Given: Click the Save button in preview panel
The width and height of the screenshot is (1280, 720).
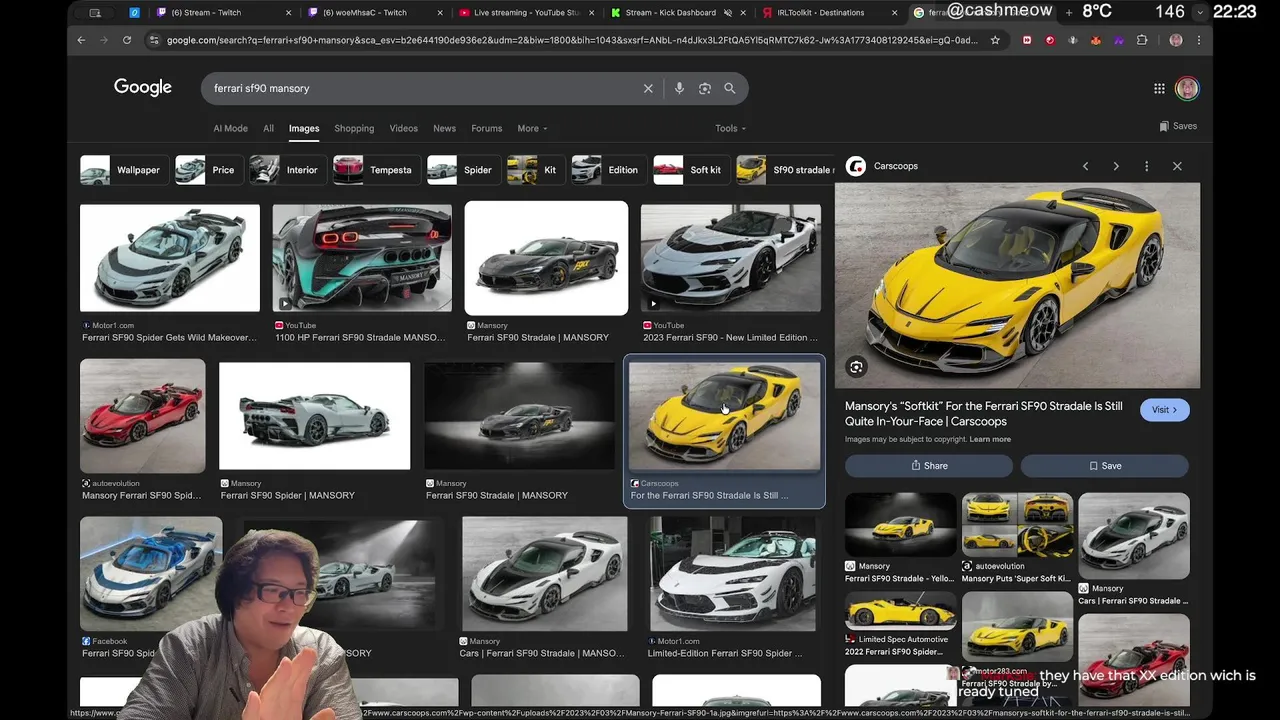Looking at the screenshot, I should tap(1105, 466).
